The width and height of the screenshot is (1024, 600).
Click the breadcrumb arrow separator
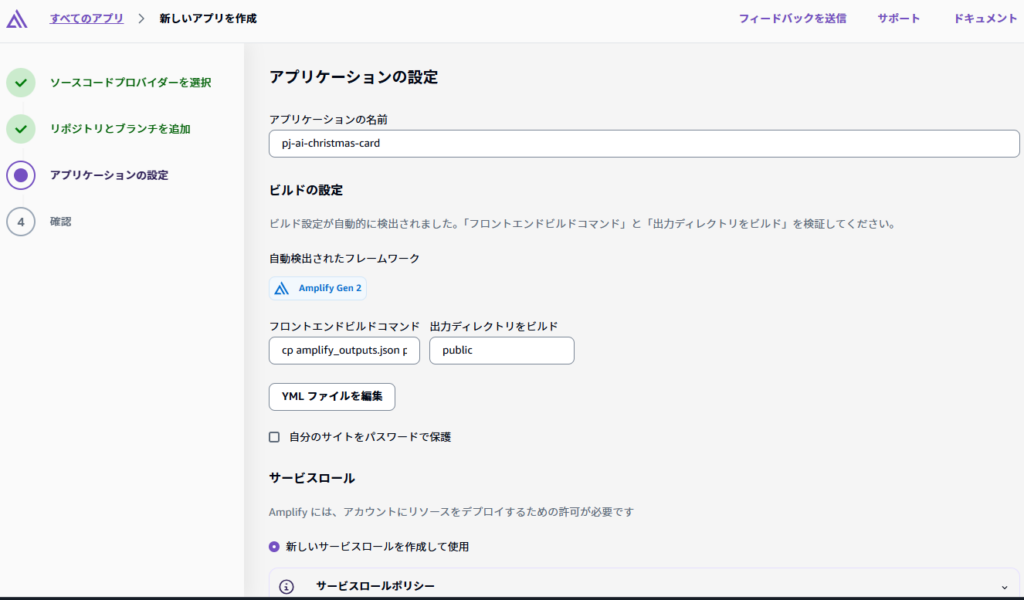141,19
